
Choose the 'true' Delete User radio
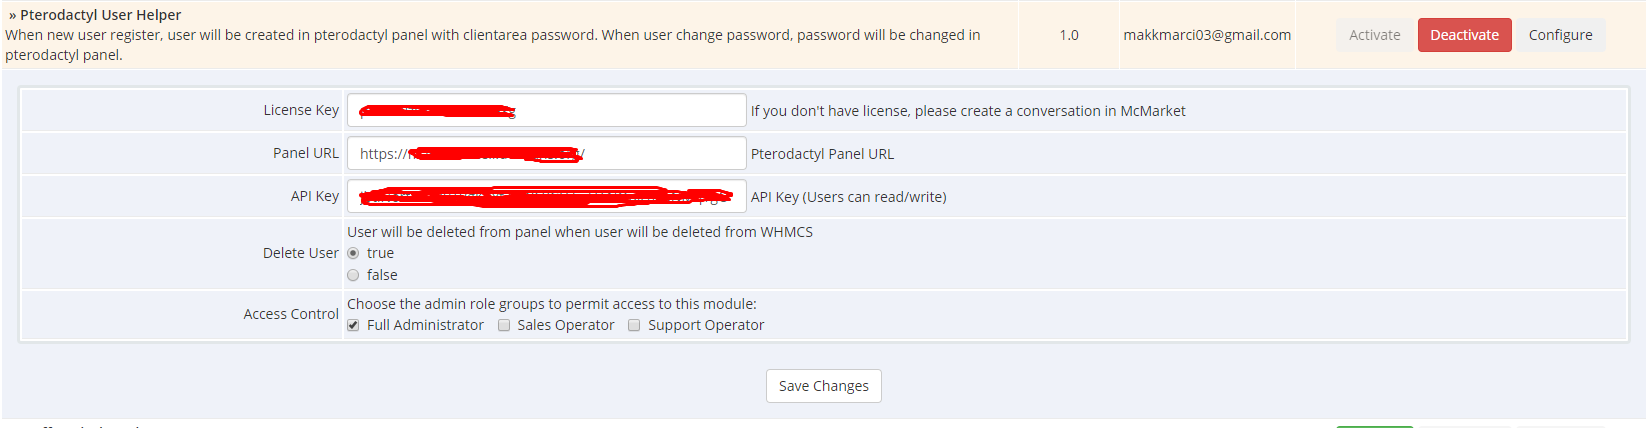(353, 253)
